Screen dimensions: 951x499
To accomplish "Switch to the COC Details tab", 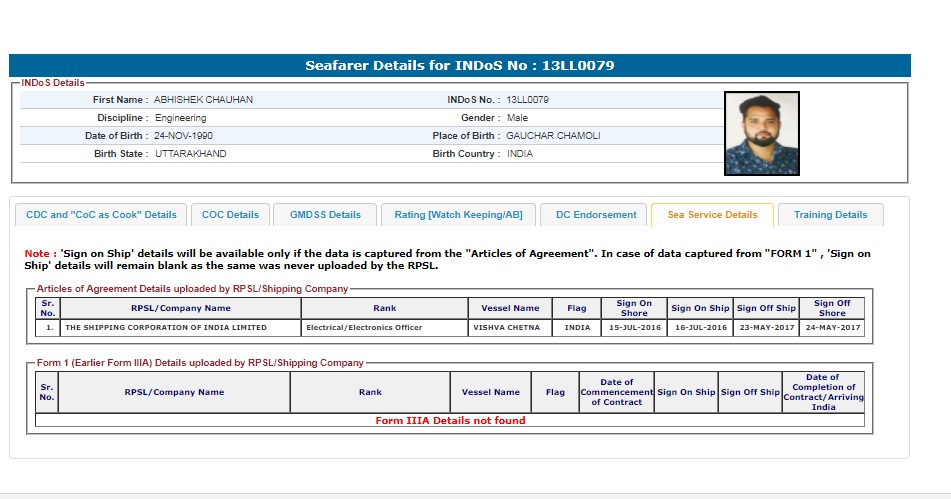I will point(230,215).
